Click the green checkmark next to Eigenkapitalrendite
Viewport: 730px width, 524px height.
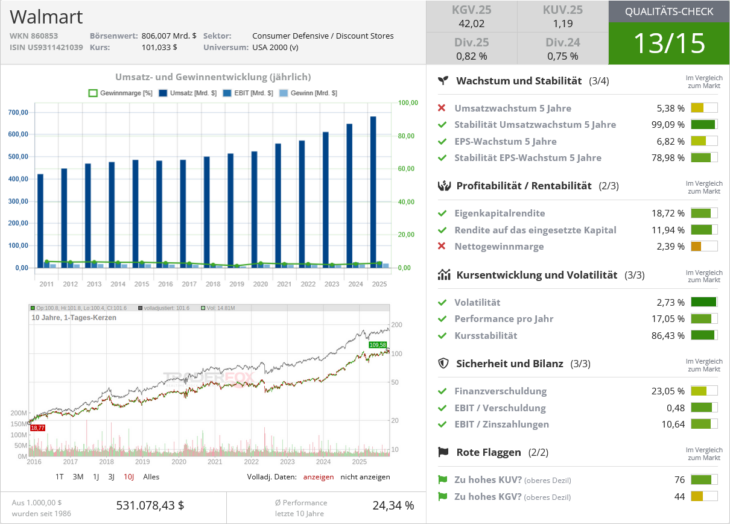(x=442, y=213)
